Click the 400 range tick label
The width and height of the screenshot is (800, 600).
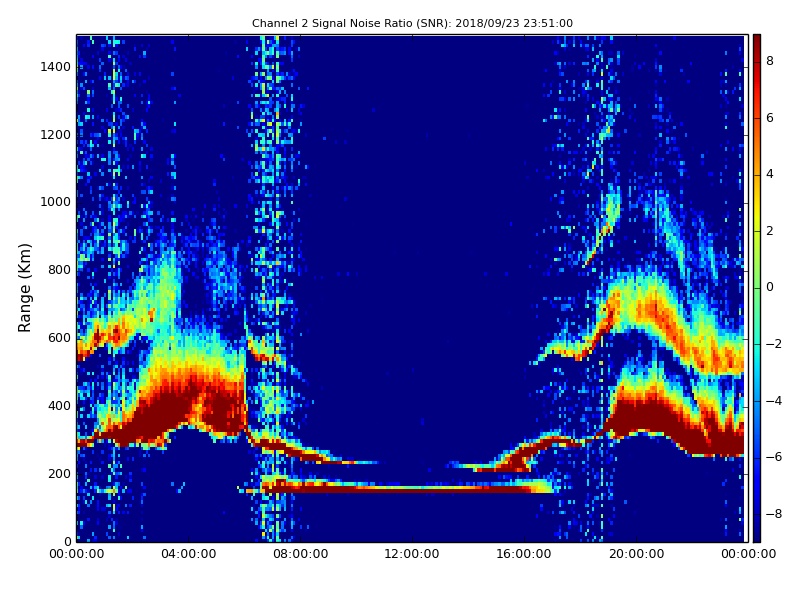coord(60,406)
